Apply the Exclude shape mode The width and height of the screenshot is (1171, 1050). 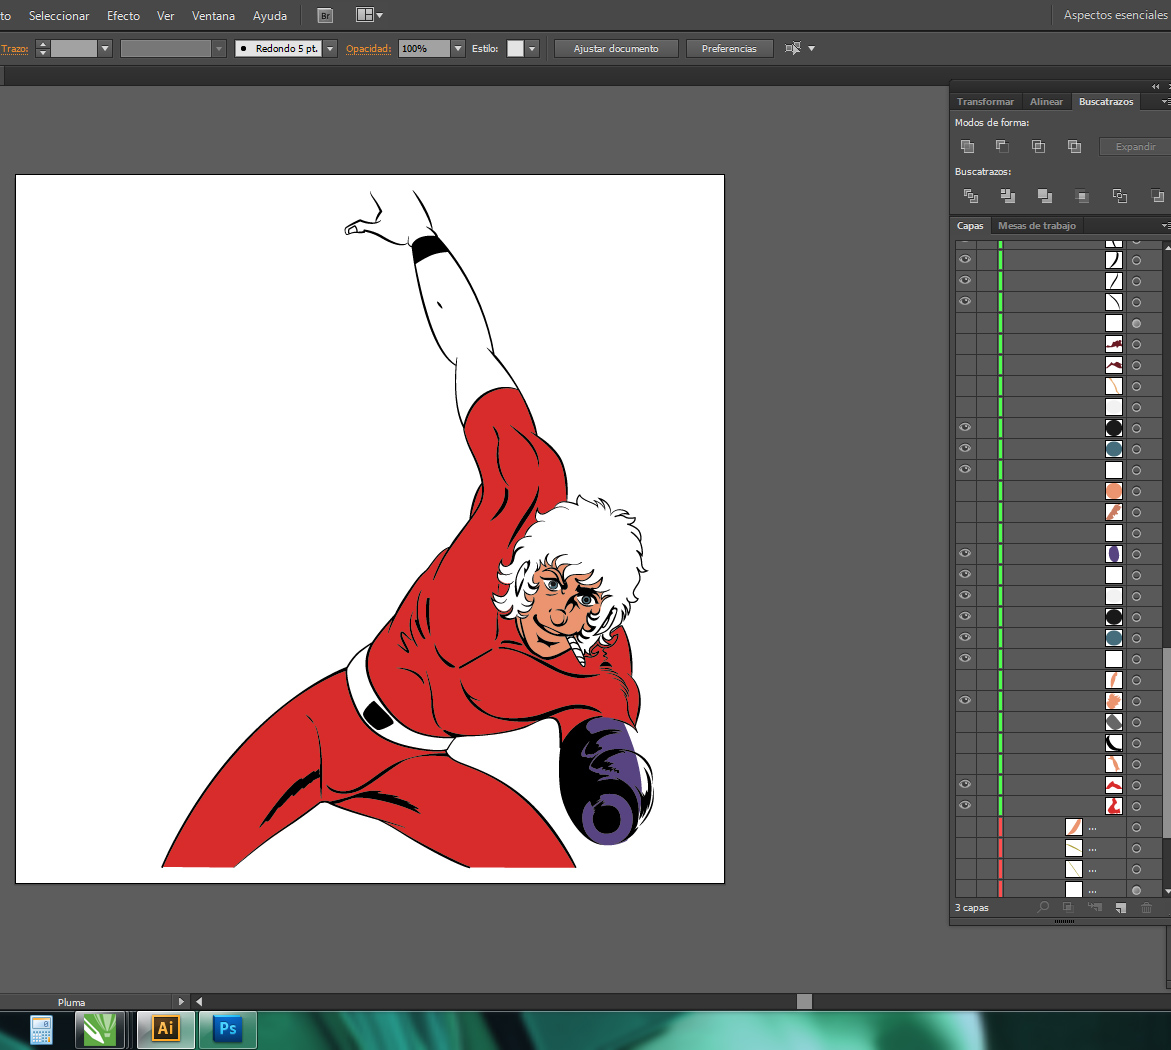(1074, 146)
